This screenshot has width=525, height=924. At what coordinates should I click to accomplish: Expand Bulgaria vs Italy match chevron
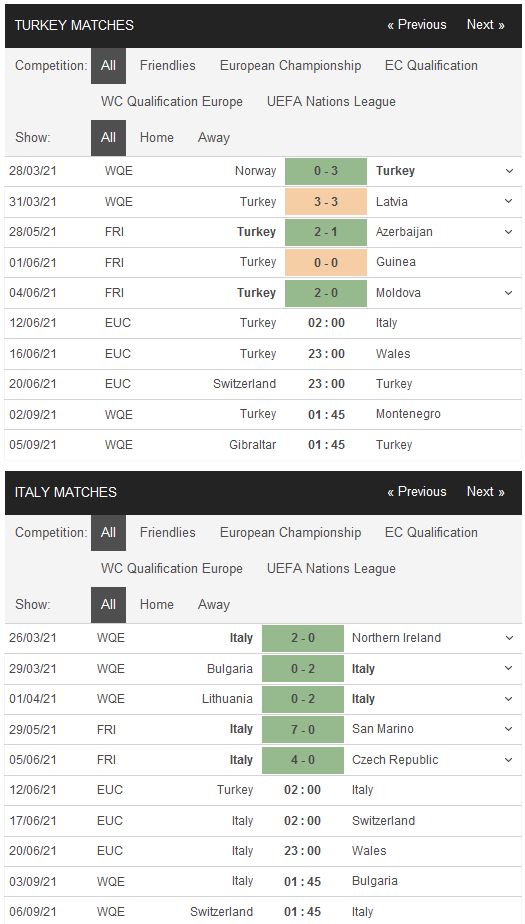coord(509,668)
